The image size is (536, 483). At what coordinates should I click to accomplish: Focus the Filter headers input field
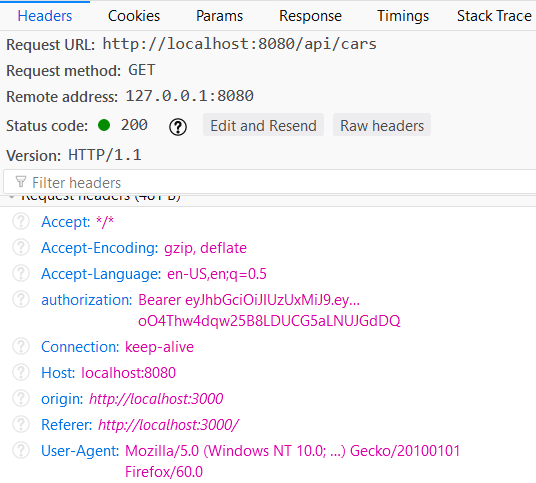pyautogui.click(x=270, y=183)
